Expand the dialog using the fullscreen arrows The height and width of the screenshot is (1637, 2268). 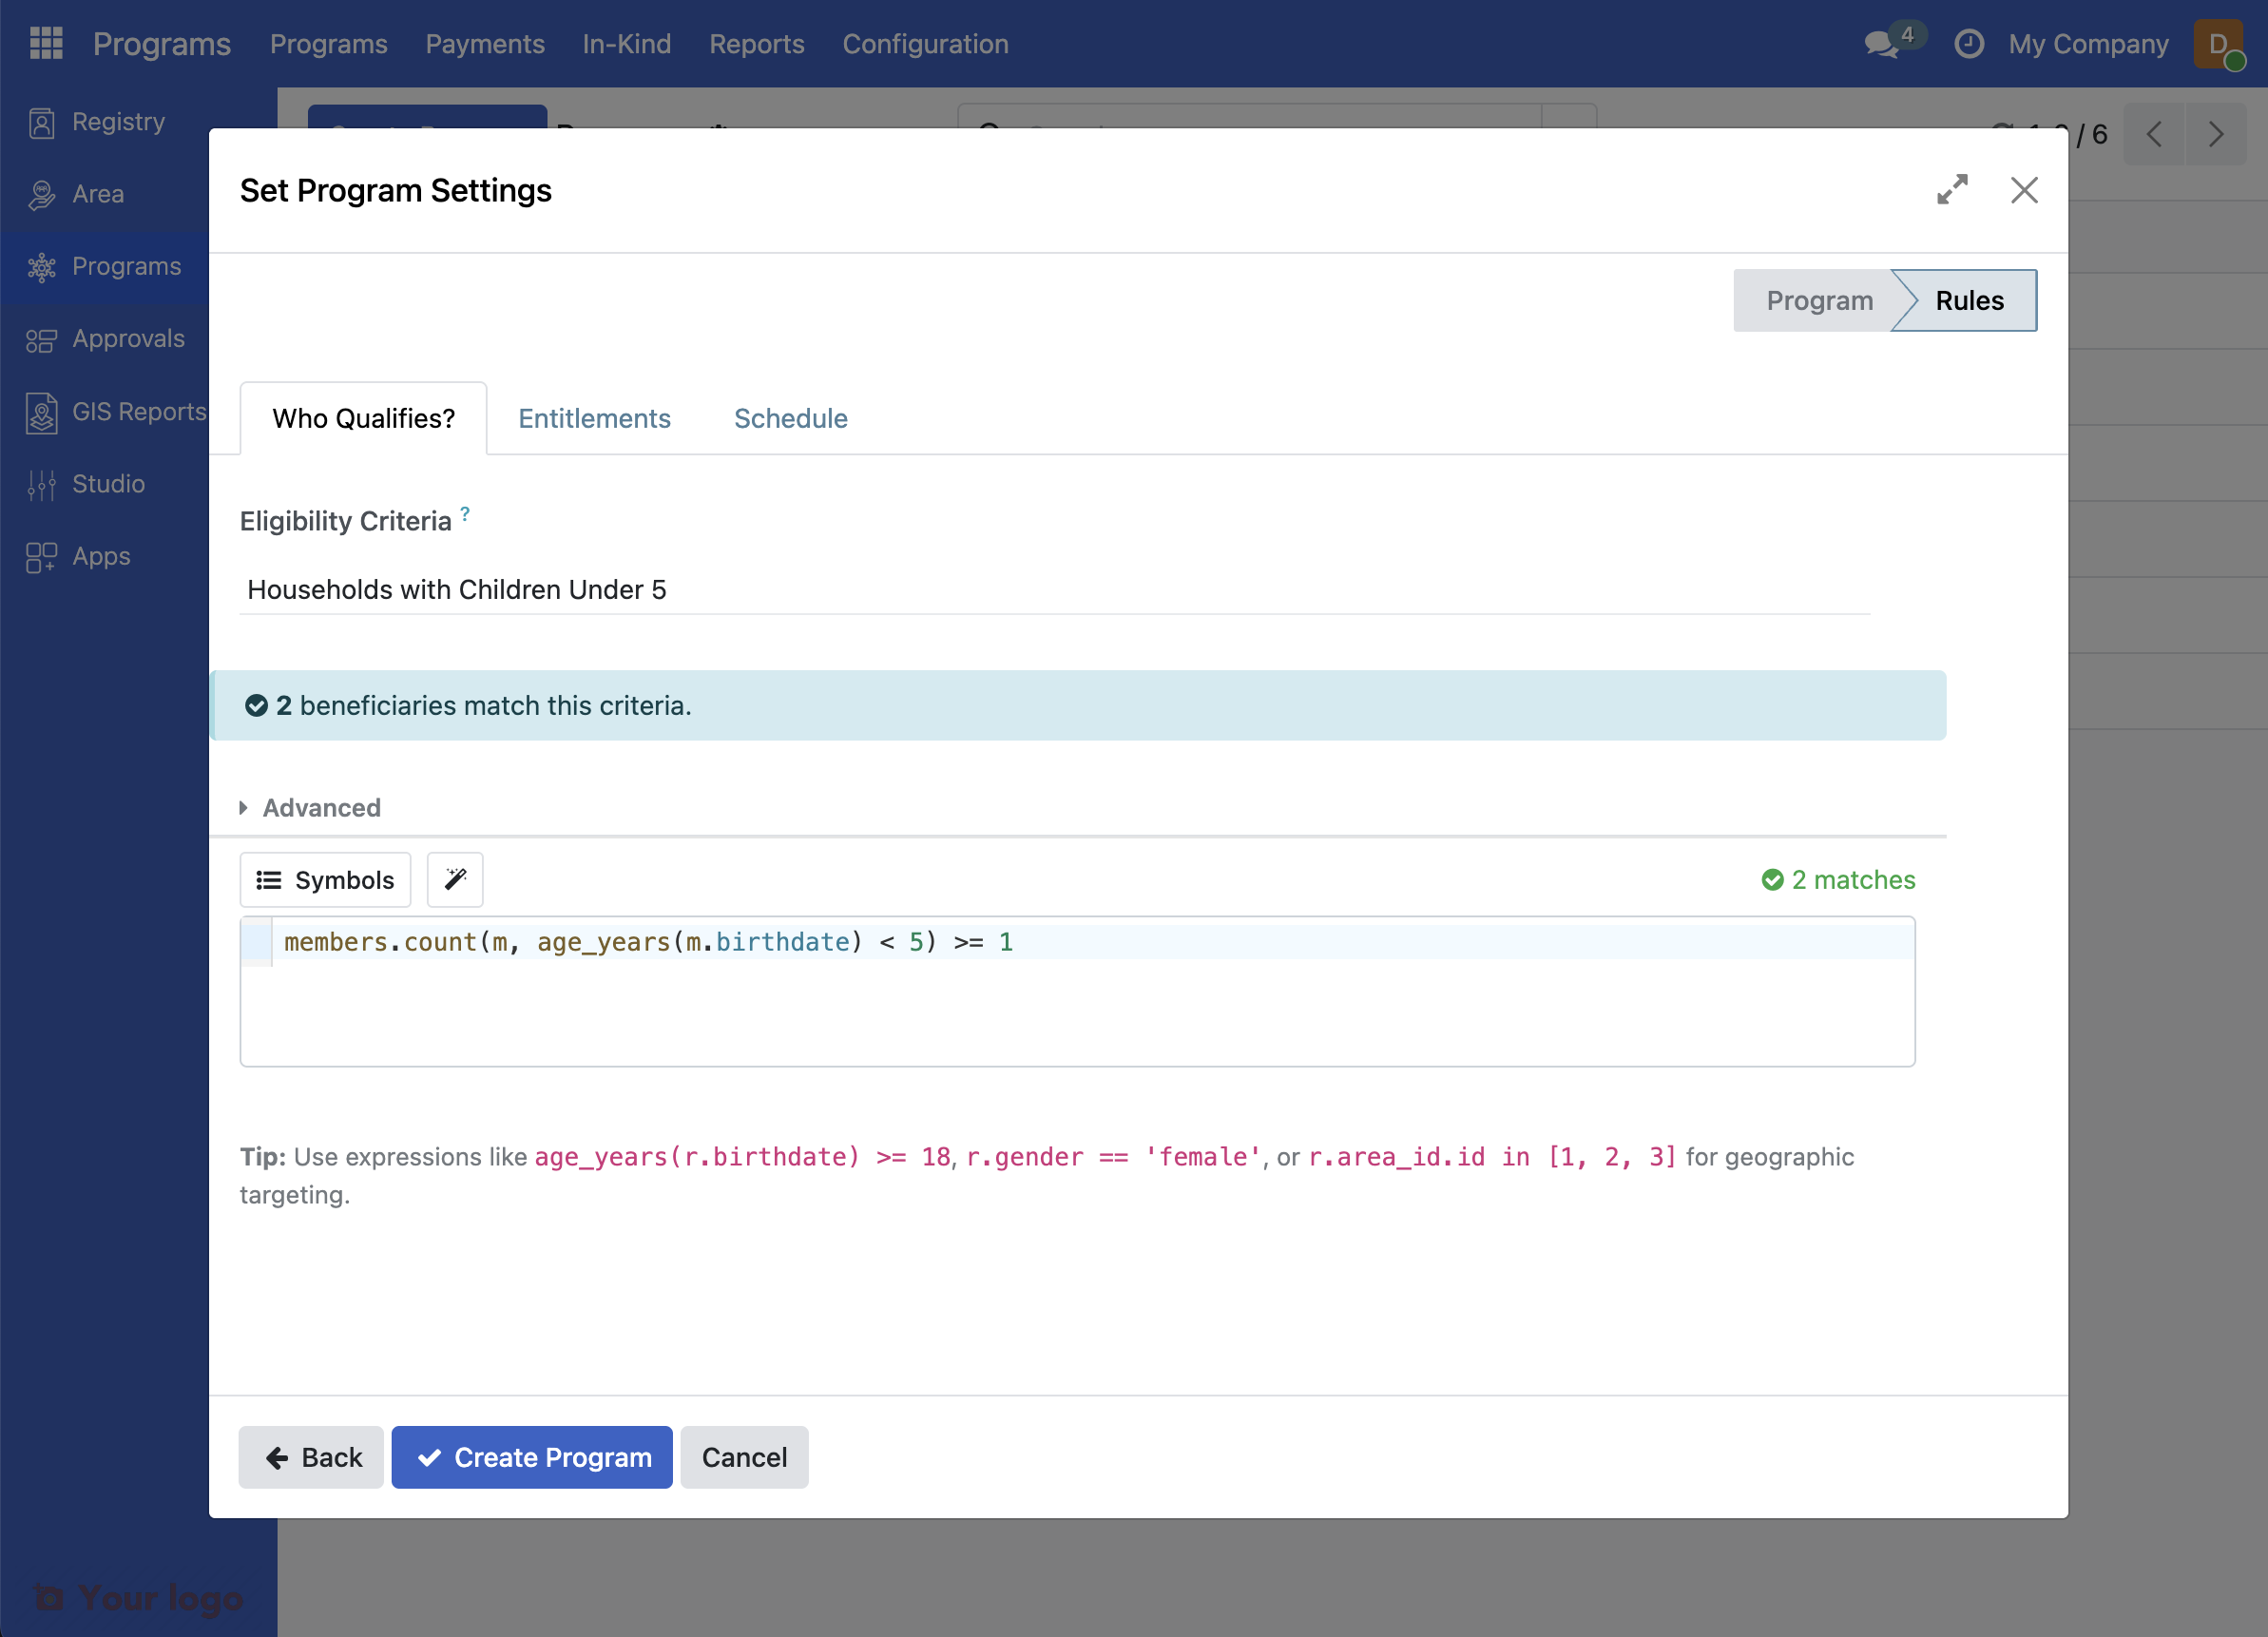coord(1951,190)
